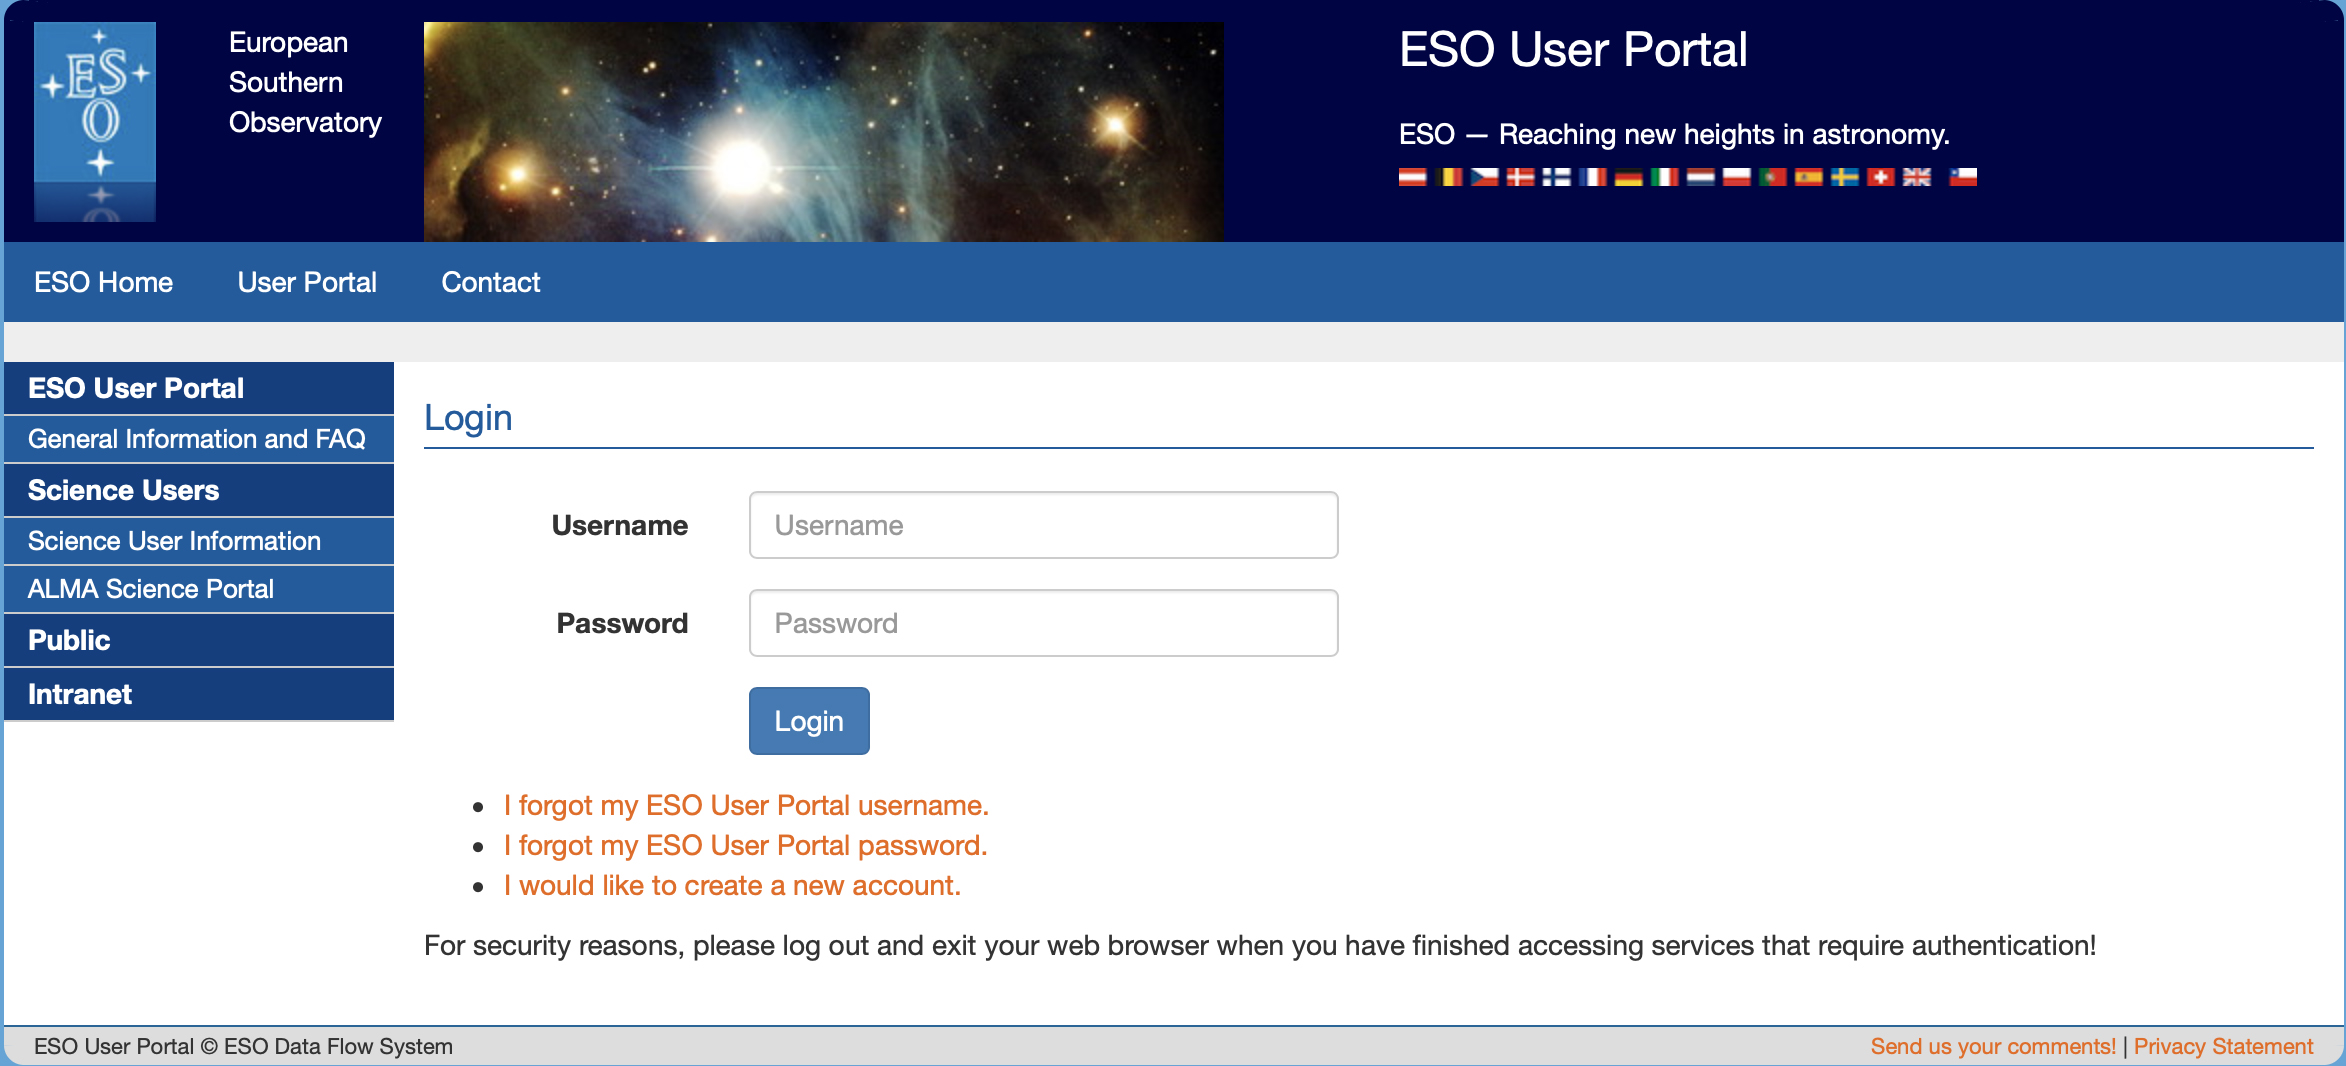Click the German flag icon
Screen dimensions: 2346x1066
1628,177
